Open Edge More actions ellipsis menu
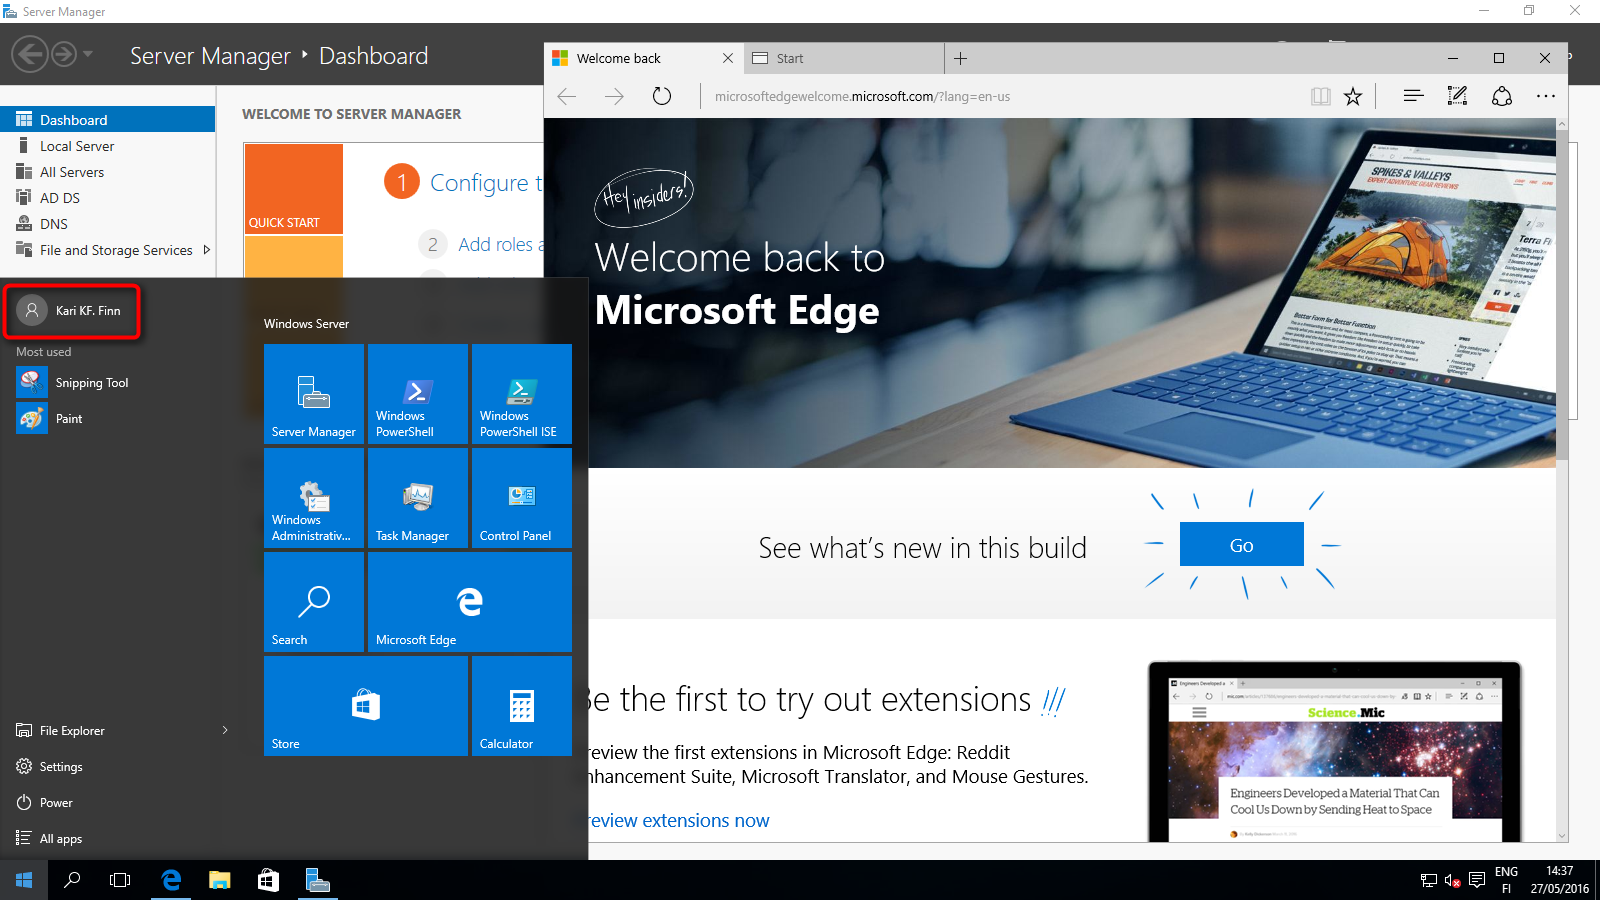This screenshot has width=1600, height=900. [1546, 96]
